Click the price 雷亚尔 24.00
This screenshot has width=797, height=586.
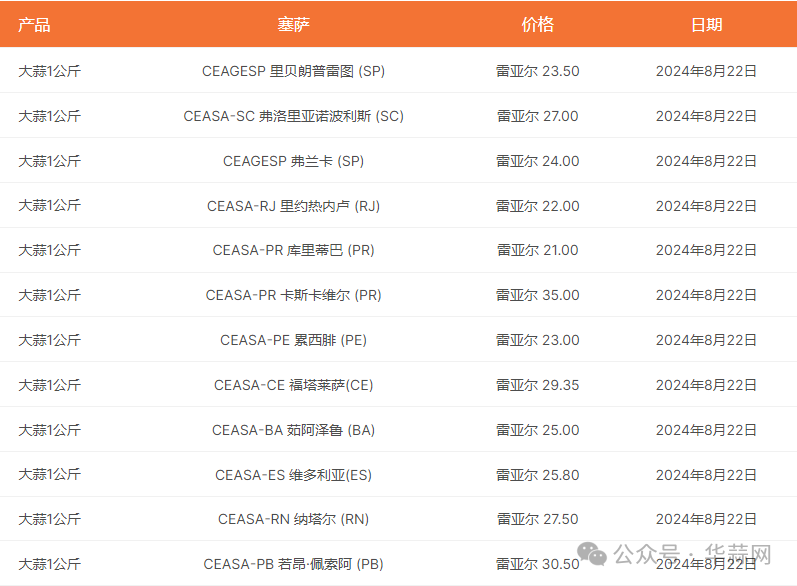click(537, 161)
